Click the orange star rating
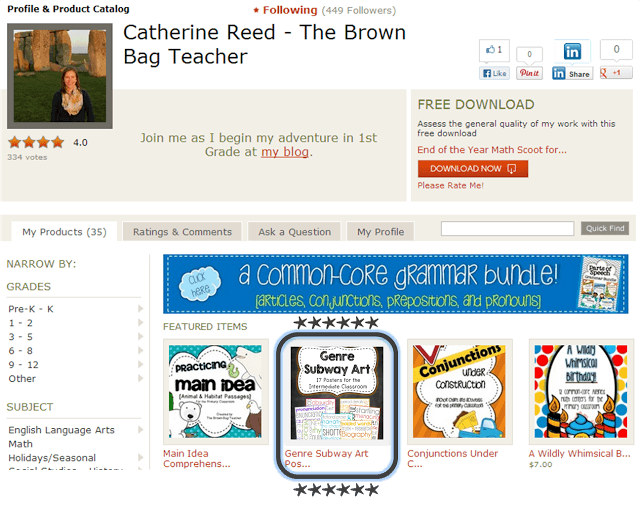 (x=36, y=142)
